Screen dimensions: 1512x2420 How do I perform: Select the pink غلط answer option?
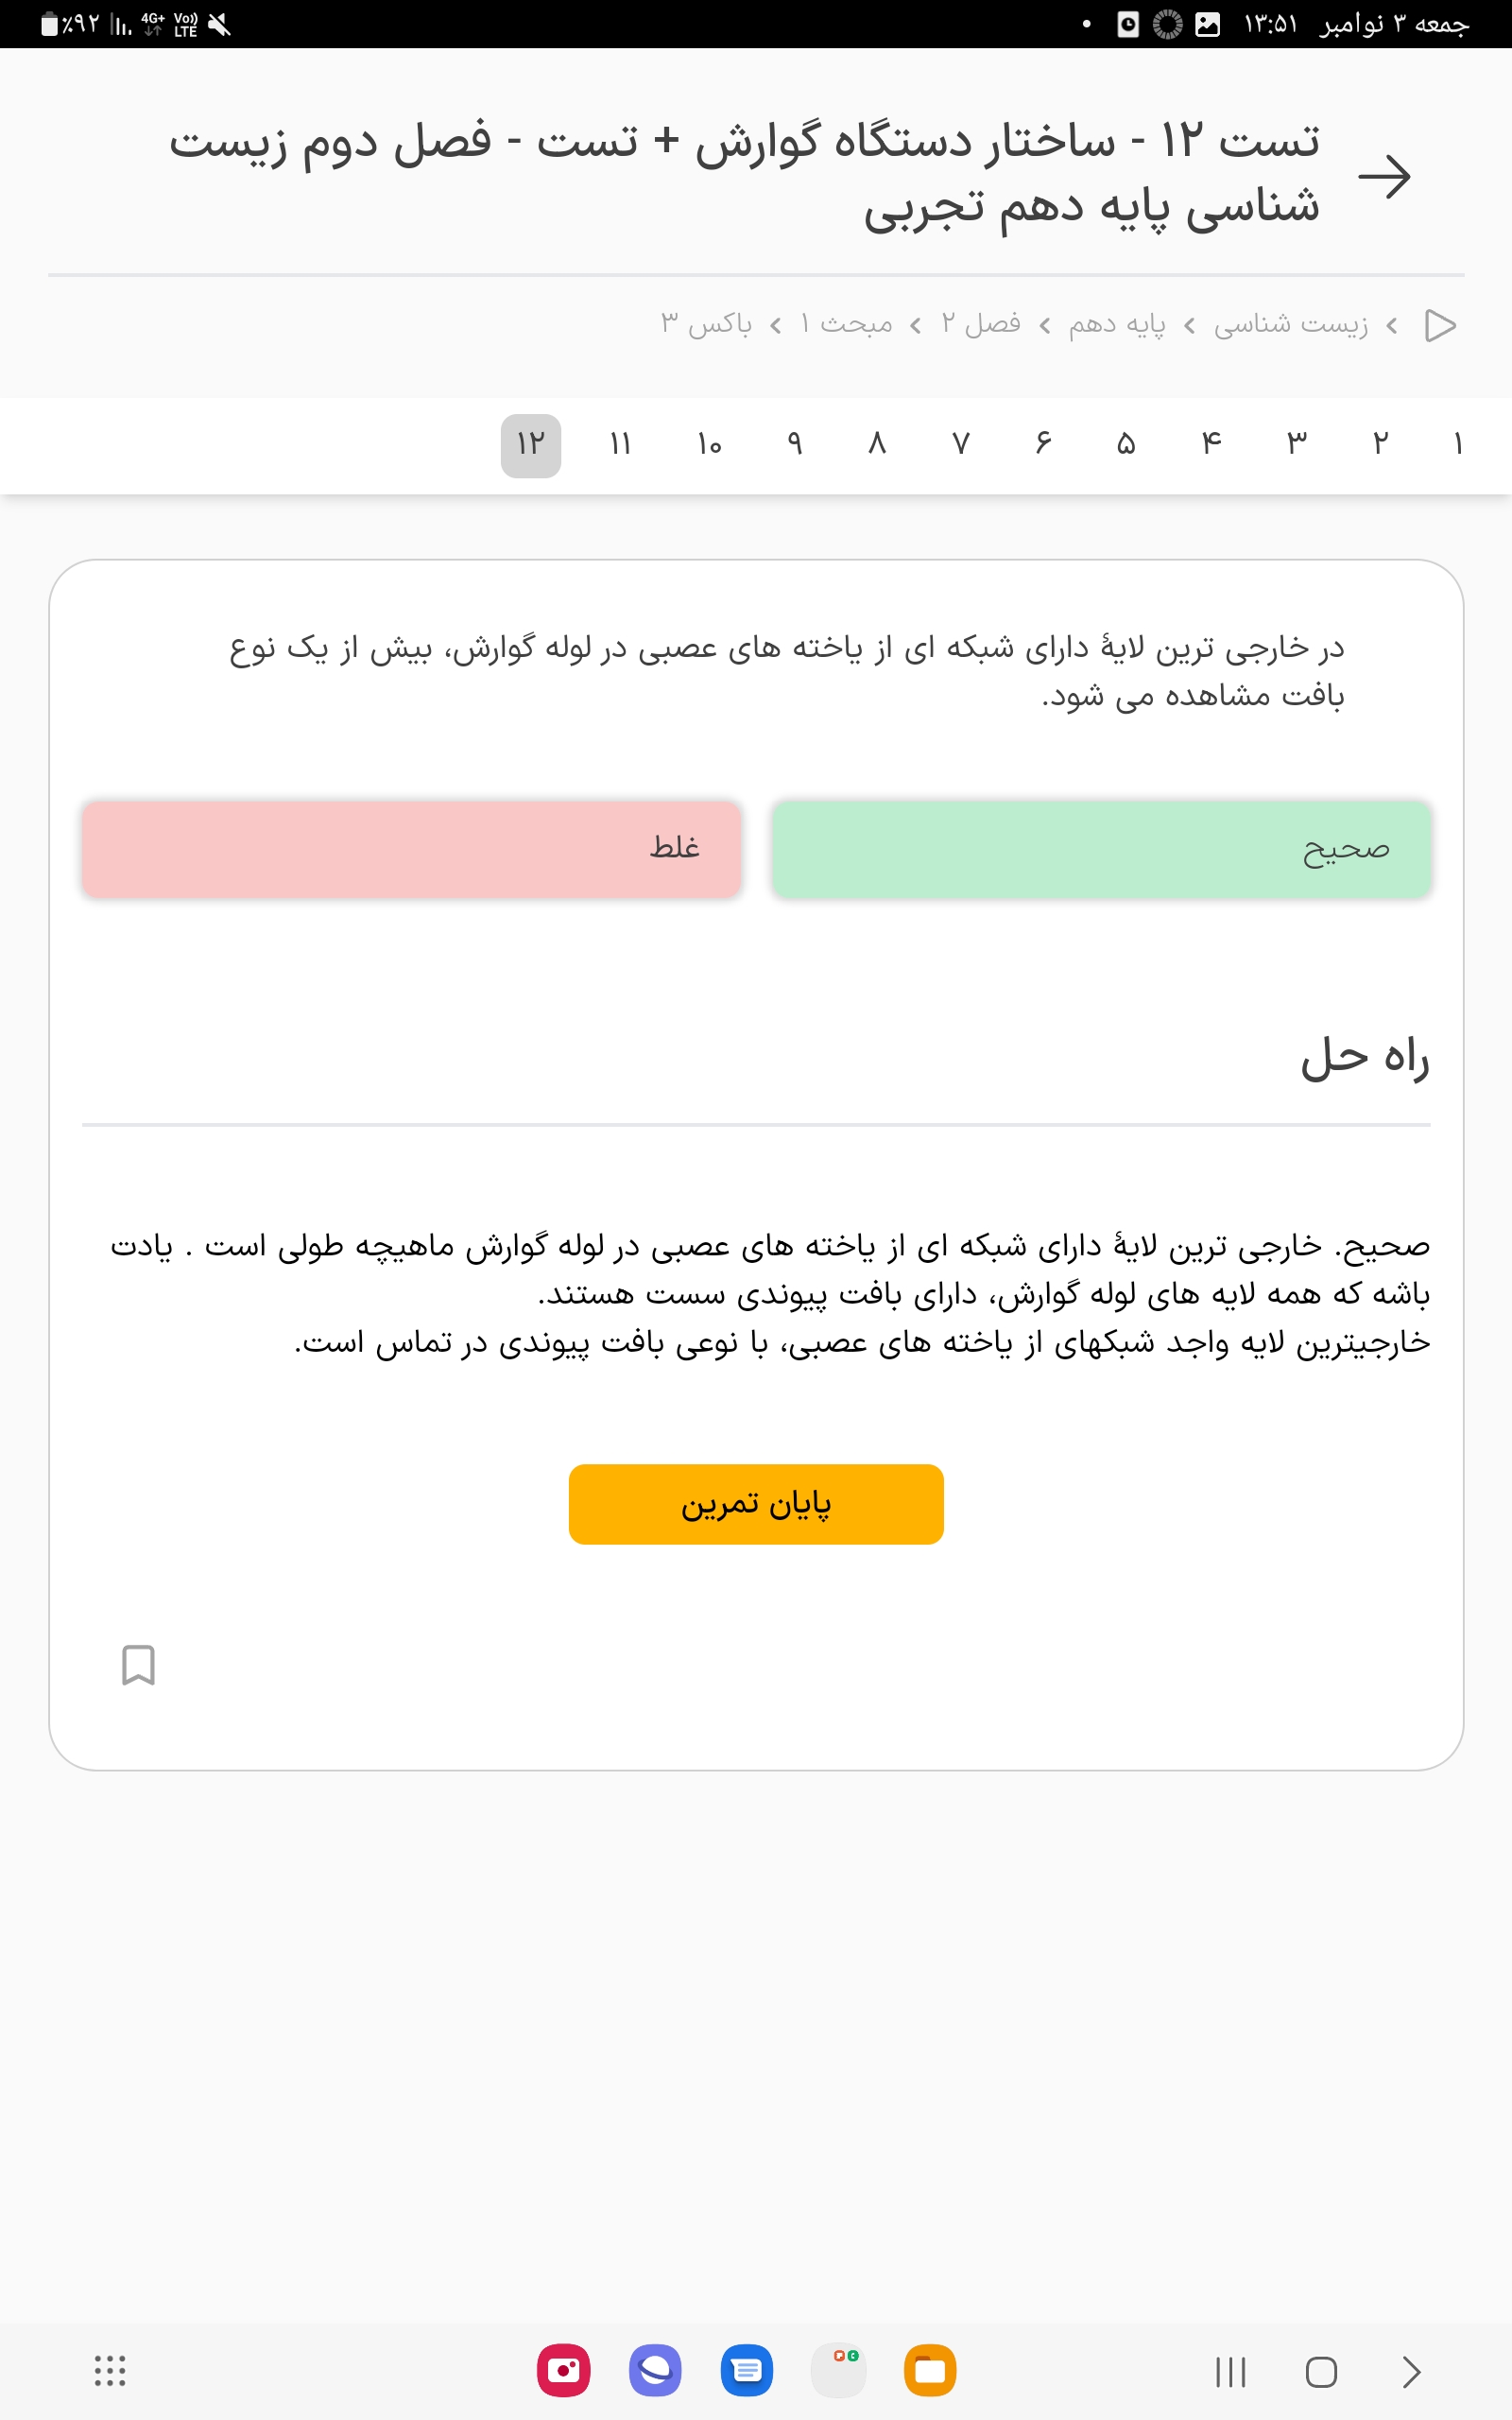click(x=411, y=848)
